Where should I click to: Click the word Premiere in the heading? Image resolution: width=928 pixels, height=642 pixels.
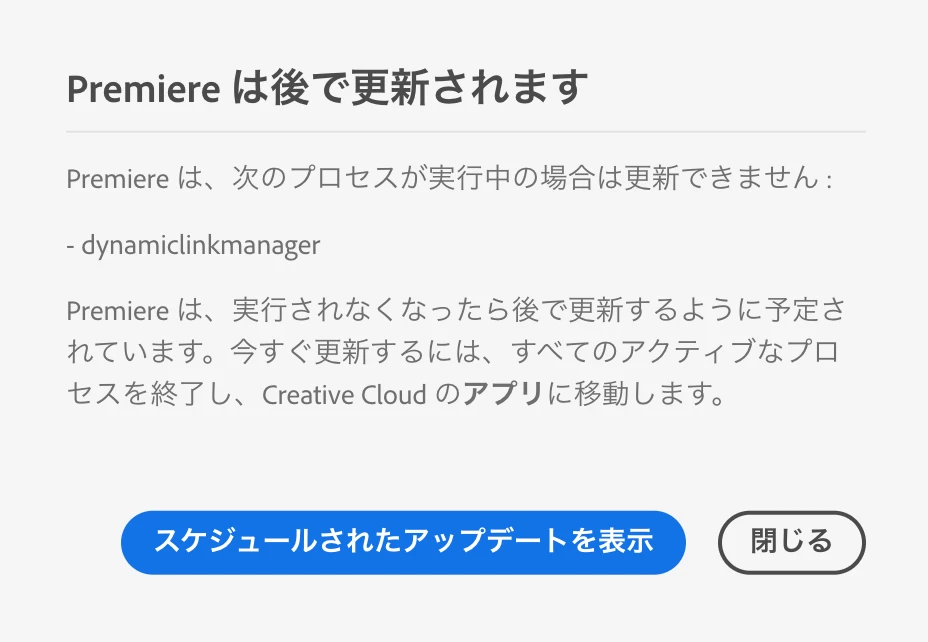[143, 90]
